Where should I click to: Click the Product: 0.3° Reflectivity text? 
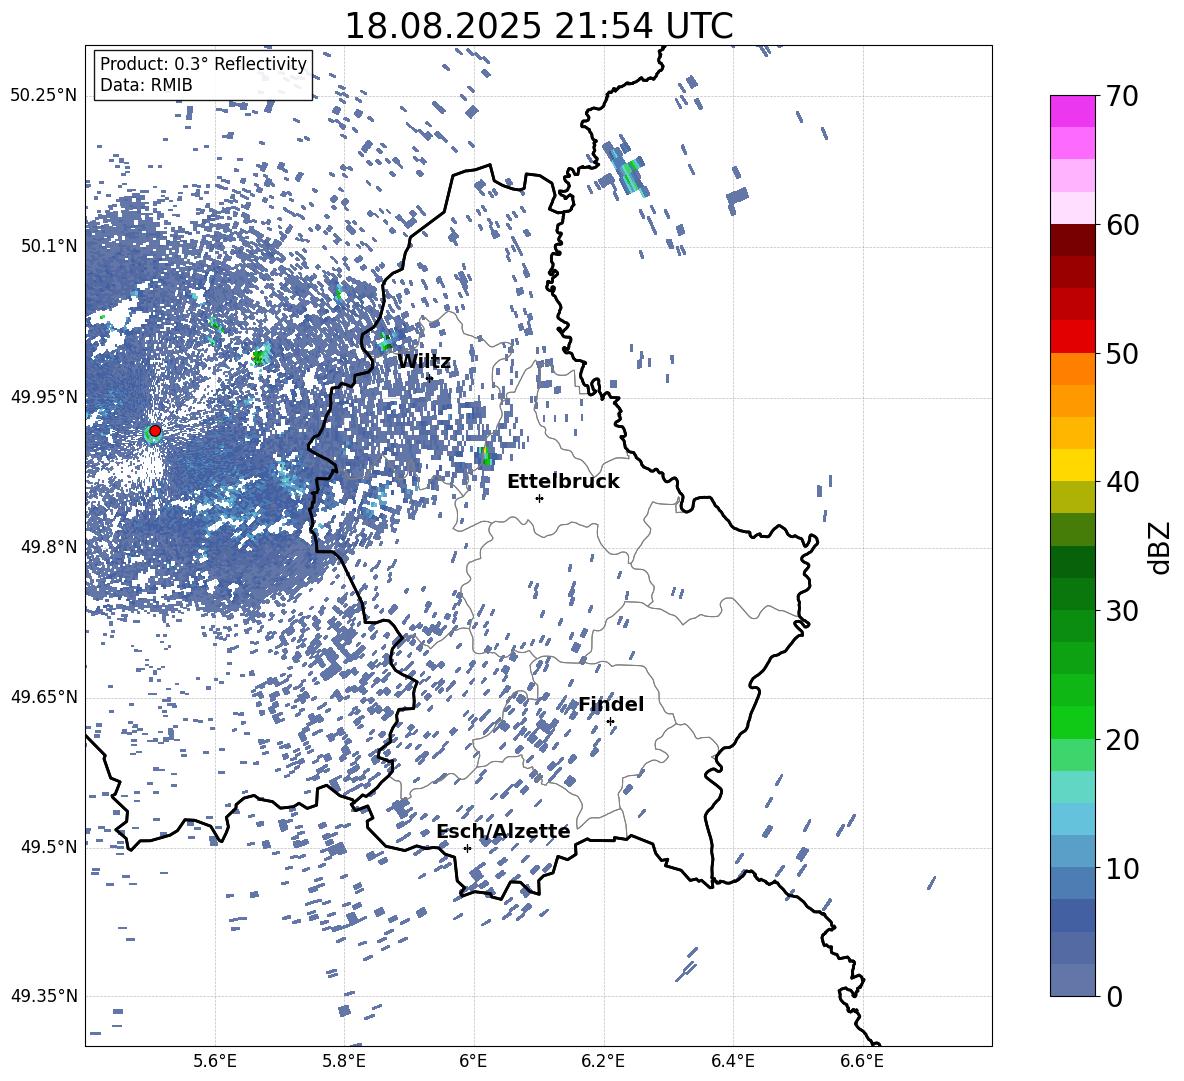(203, 64)
